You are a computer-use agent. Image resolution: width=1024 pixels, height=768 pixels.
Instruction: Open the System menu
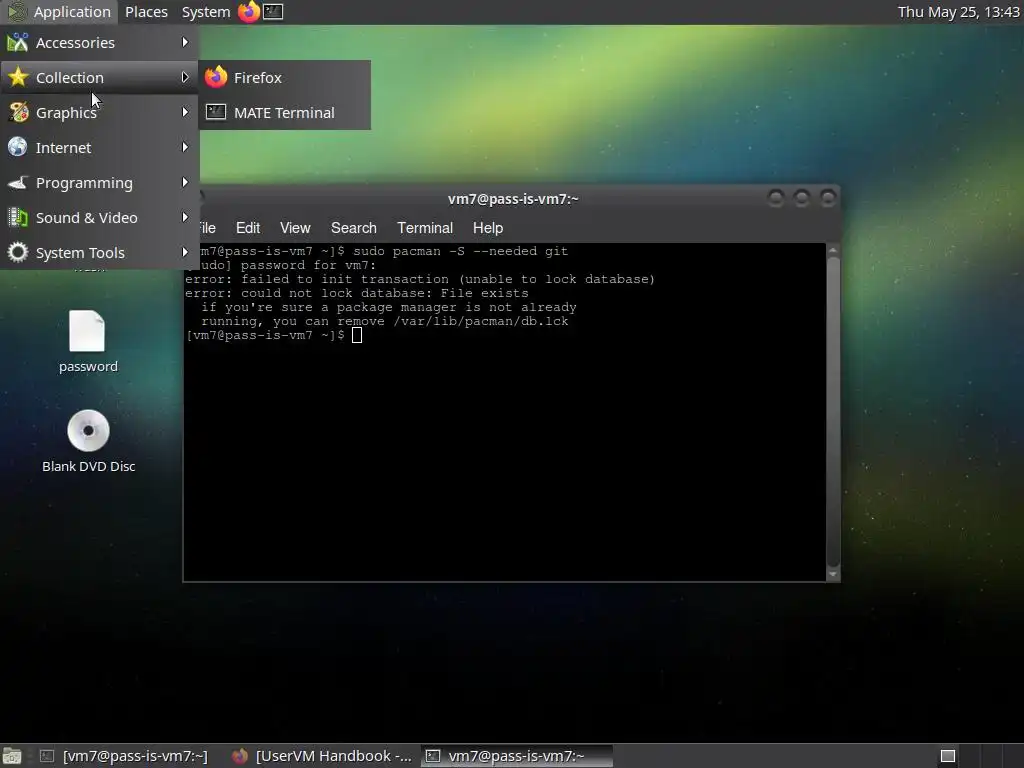pyautogui.click(x=206, y=12)
